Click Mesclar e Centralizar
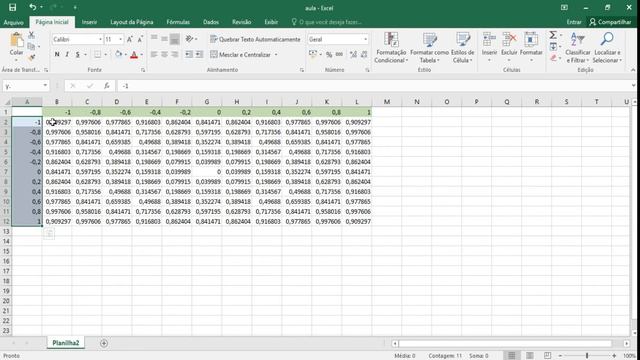 tap(240, 54)
